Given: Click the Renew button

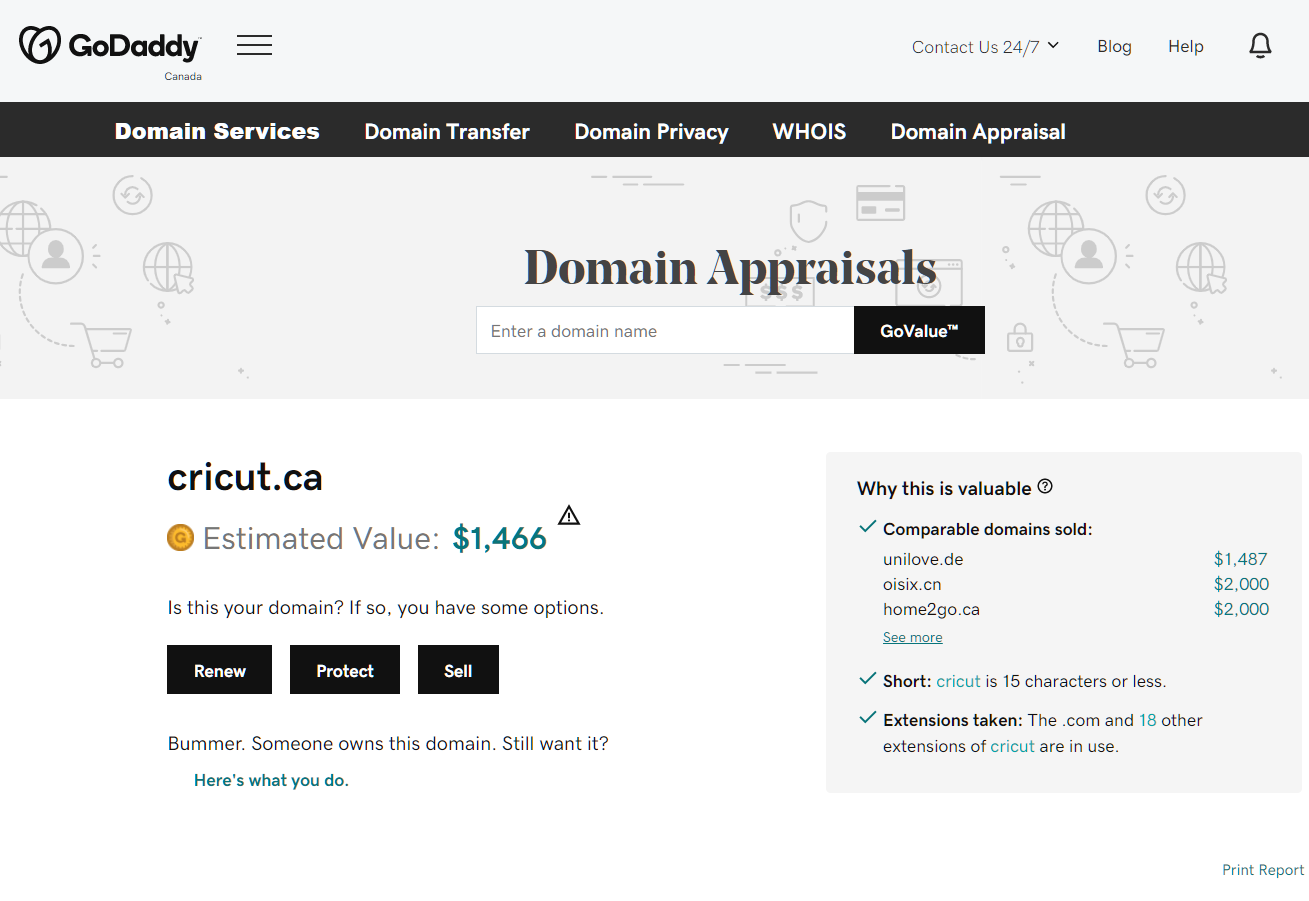Looking at the screenshot, I should (219, 670).
